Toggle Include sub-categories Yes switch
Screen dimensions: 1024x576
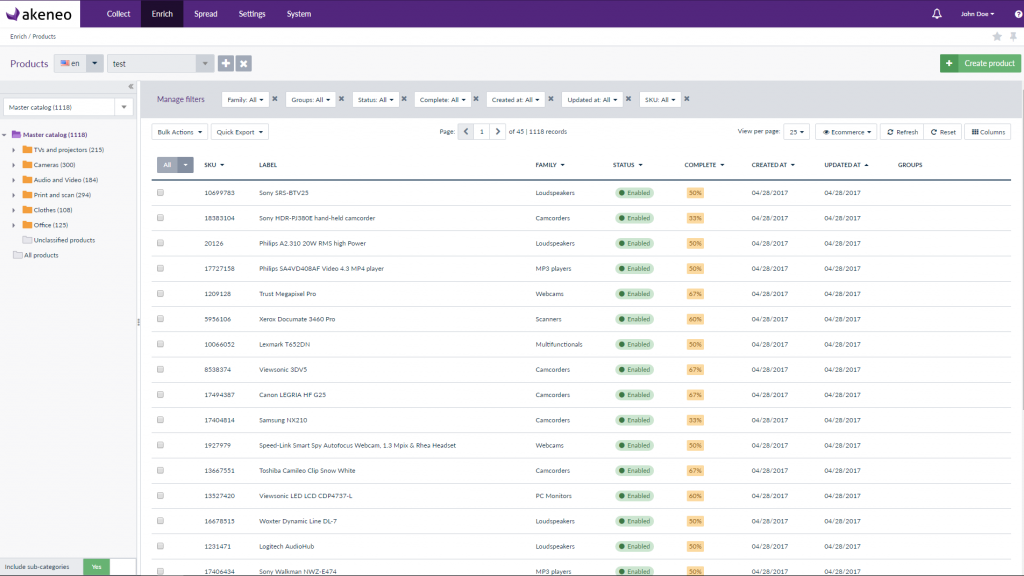coord(96,567)
